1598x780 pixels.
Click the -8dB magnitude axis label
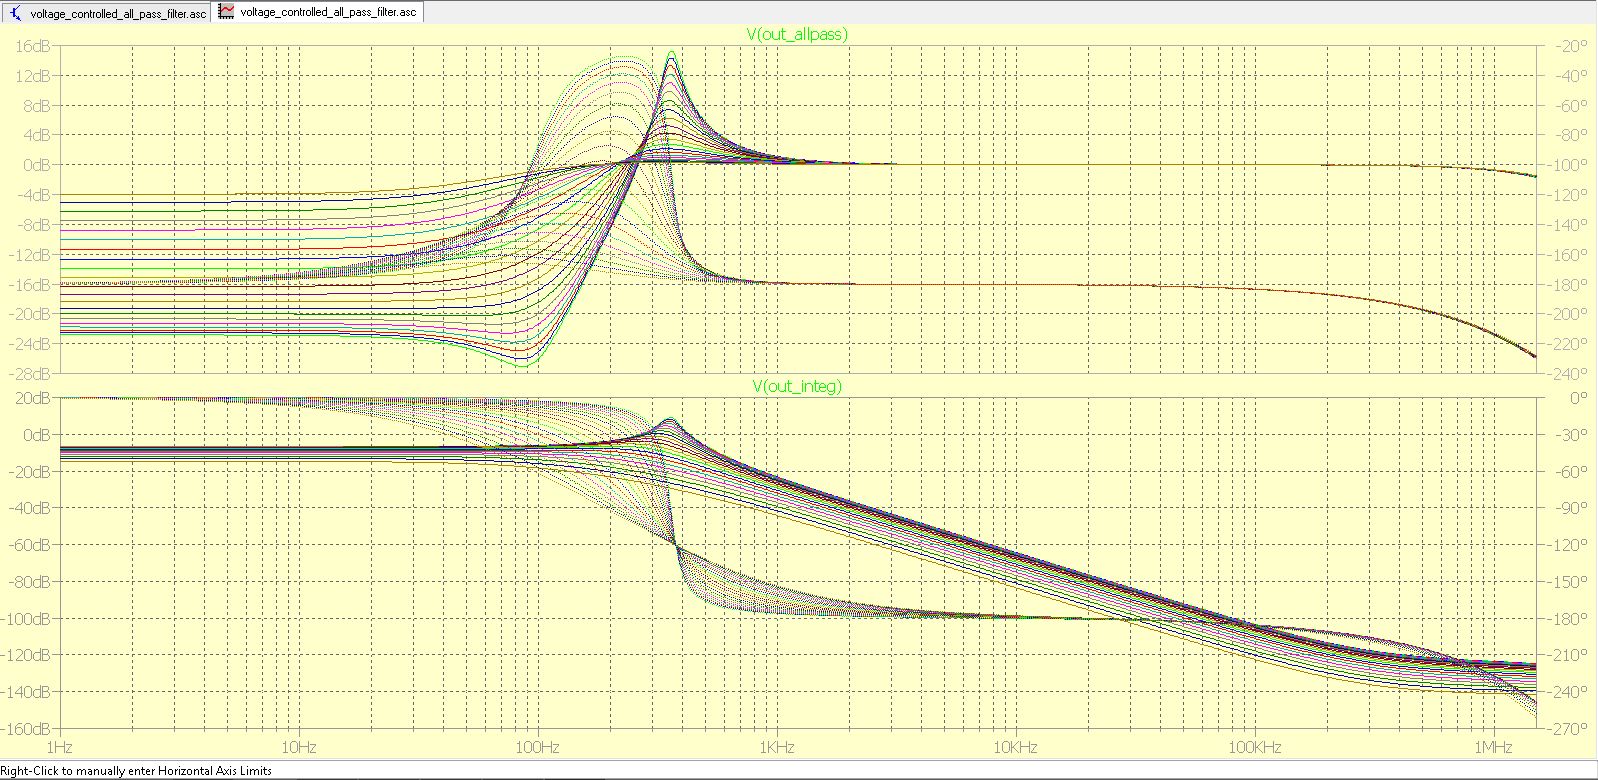click(34, 225)
